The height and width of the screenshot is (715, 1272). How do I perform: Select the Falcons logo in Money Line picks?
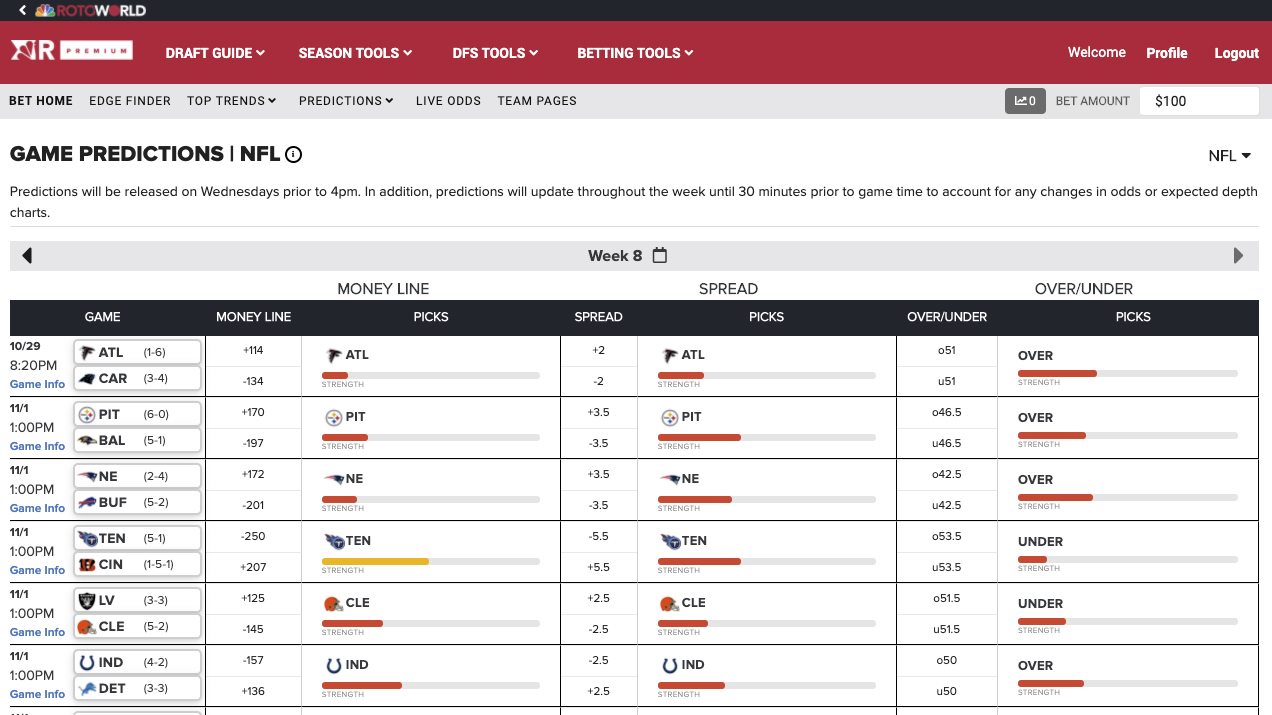pyautogui.click(x=334, y=355)
